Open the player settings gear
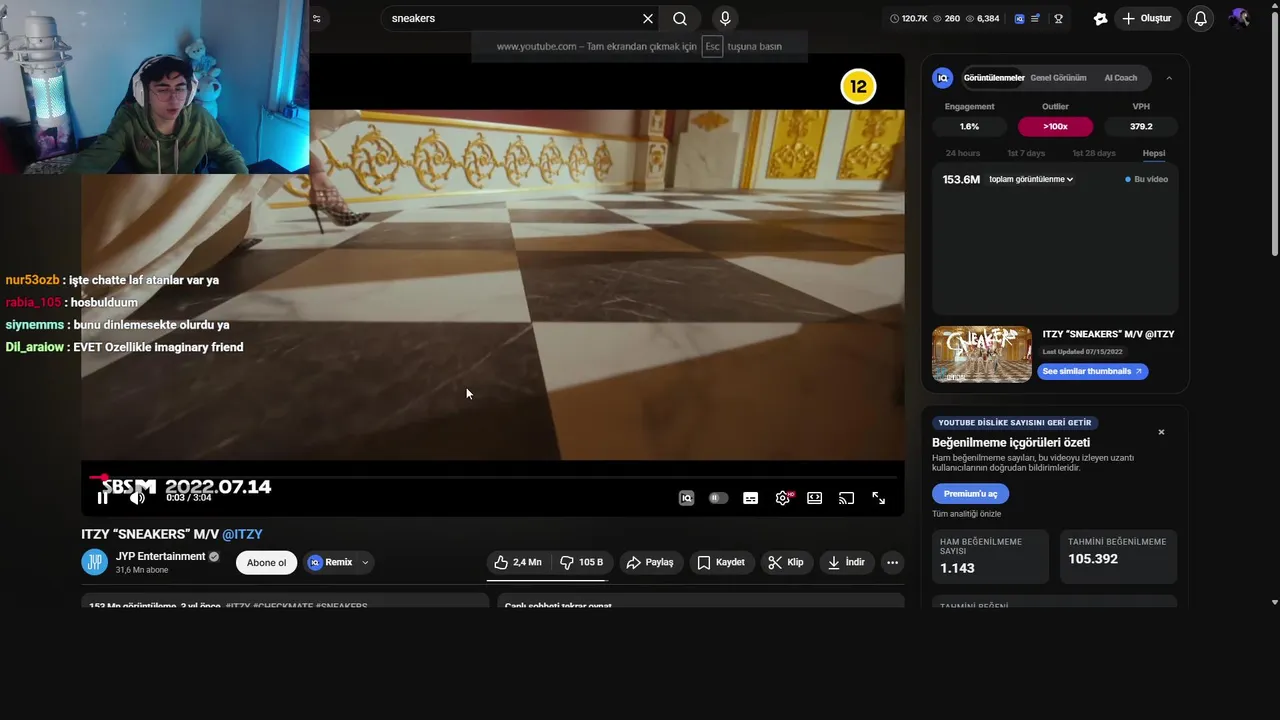Viewport: 1280px width, 720px height. pyautogui.click(x=783, y=498)
